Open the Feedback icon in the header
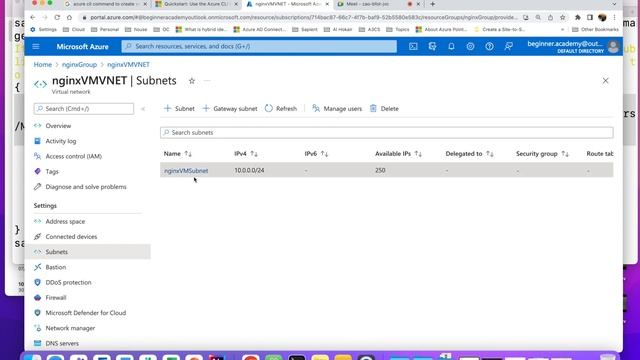The width and height of the screenshot is (640, 360). (508, 47)
